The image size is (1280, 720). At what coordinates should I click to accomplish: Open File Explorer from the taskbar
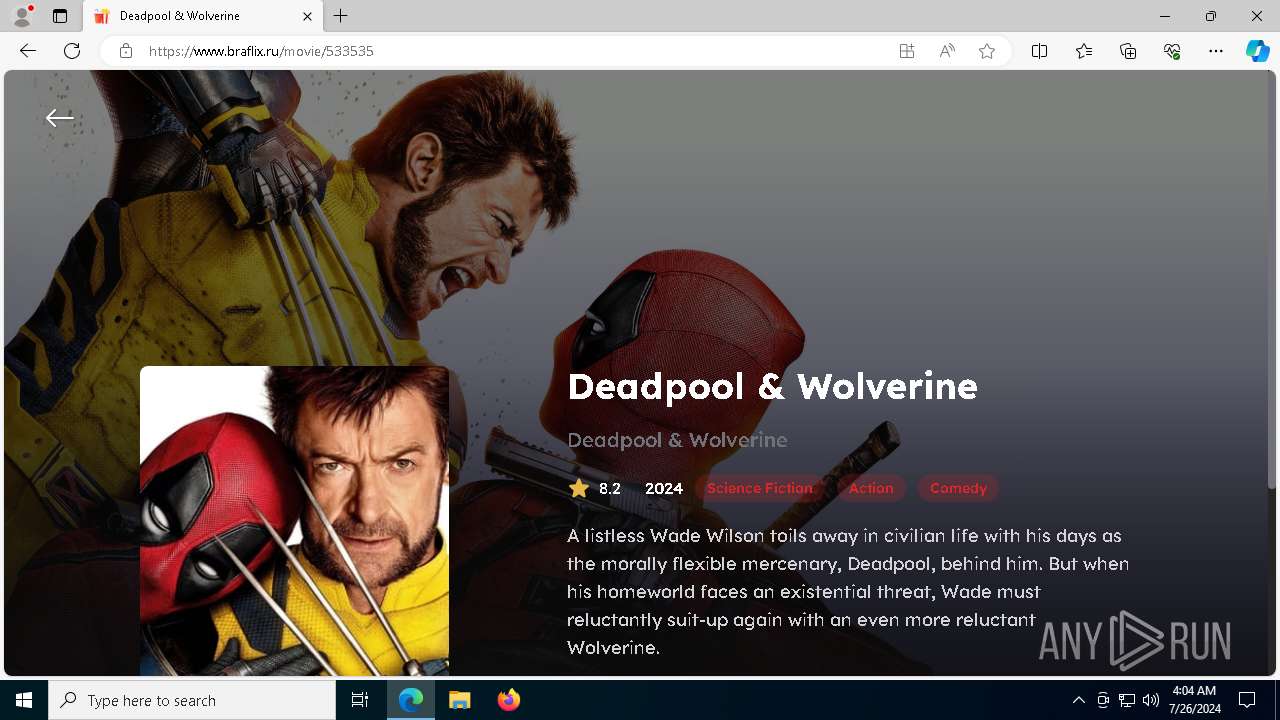pos(460,700)
